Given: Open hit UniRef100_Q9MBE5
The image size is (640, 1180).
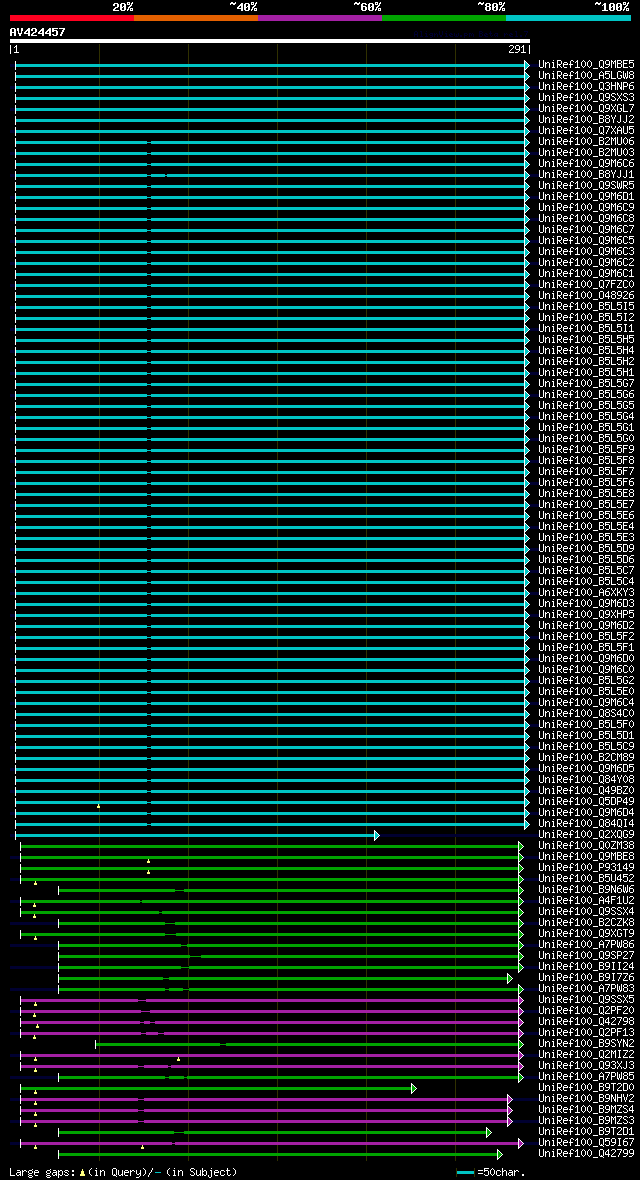Looking at the screenshot, I should point(587,65).
